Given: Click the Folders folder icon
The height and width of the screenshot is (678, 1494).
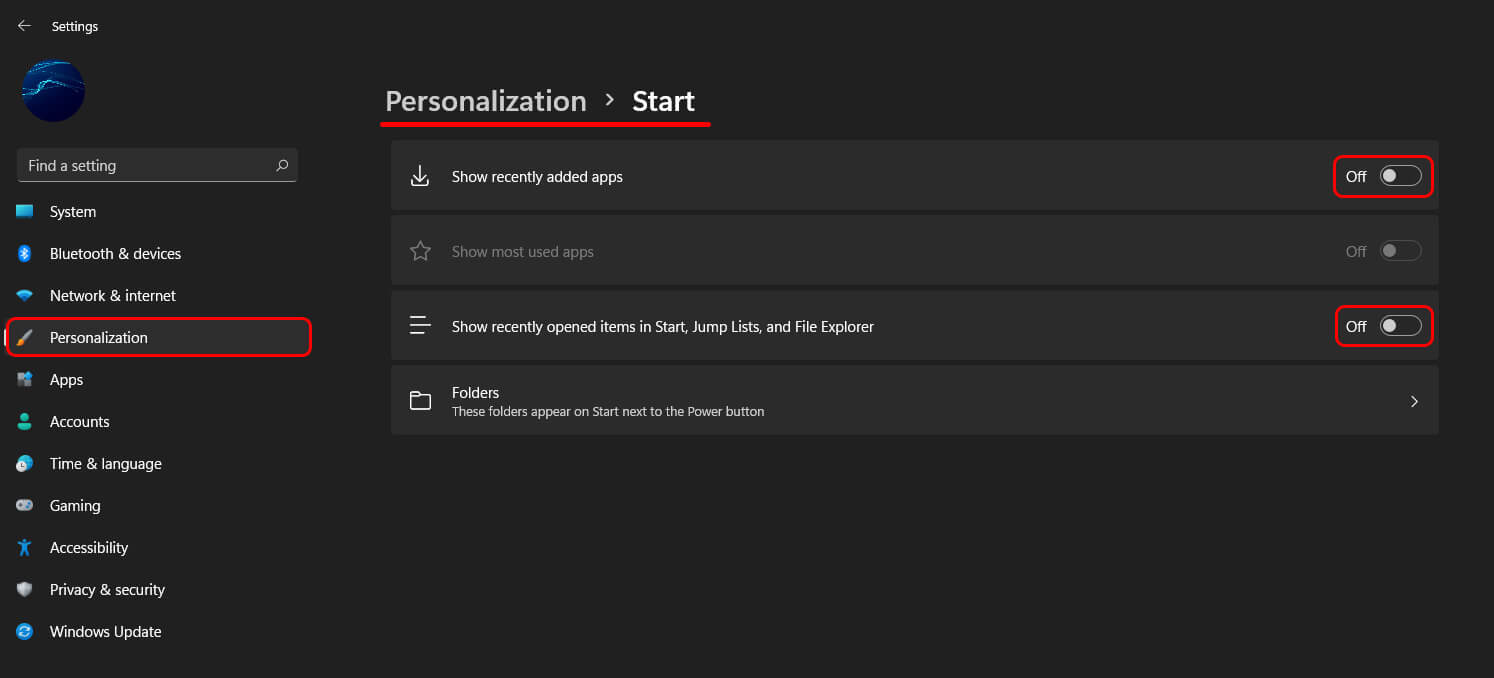Looking at the screenshot, I should click(x=420, y=401).
